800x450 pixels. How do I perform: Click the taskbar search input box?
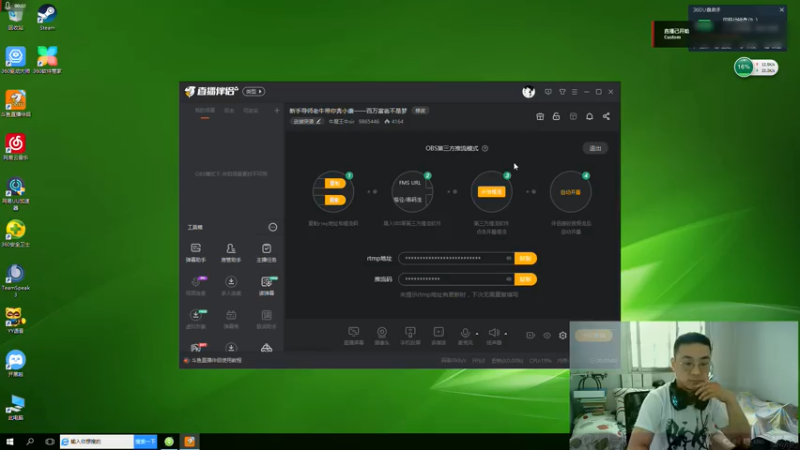[x=97, y=441]
